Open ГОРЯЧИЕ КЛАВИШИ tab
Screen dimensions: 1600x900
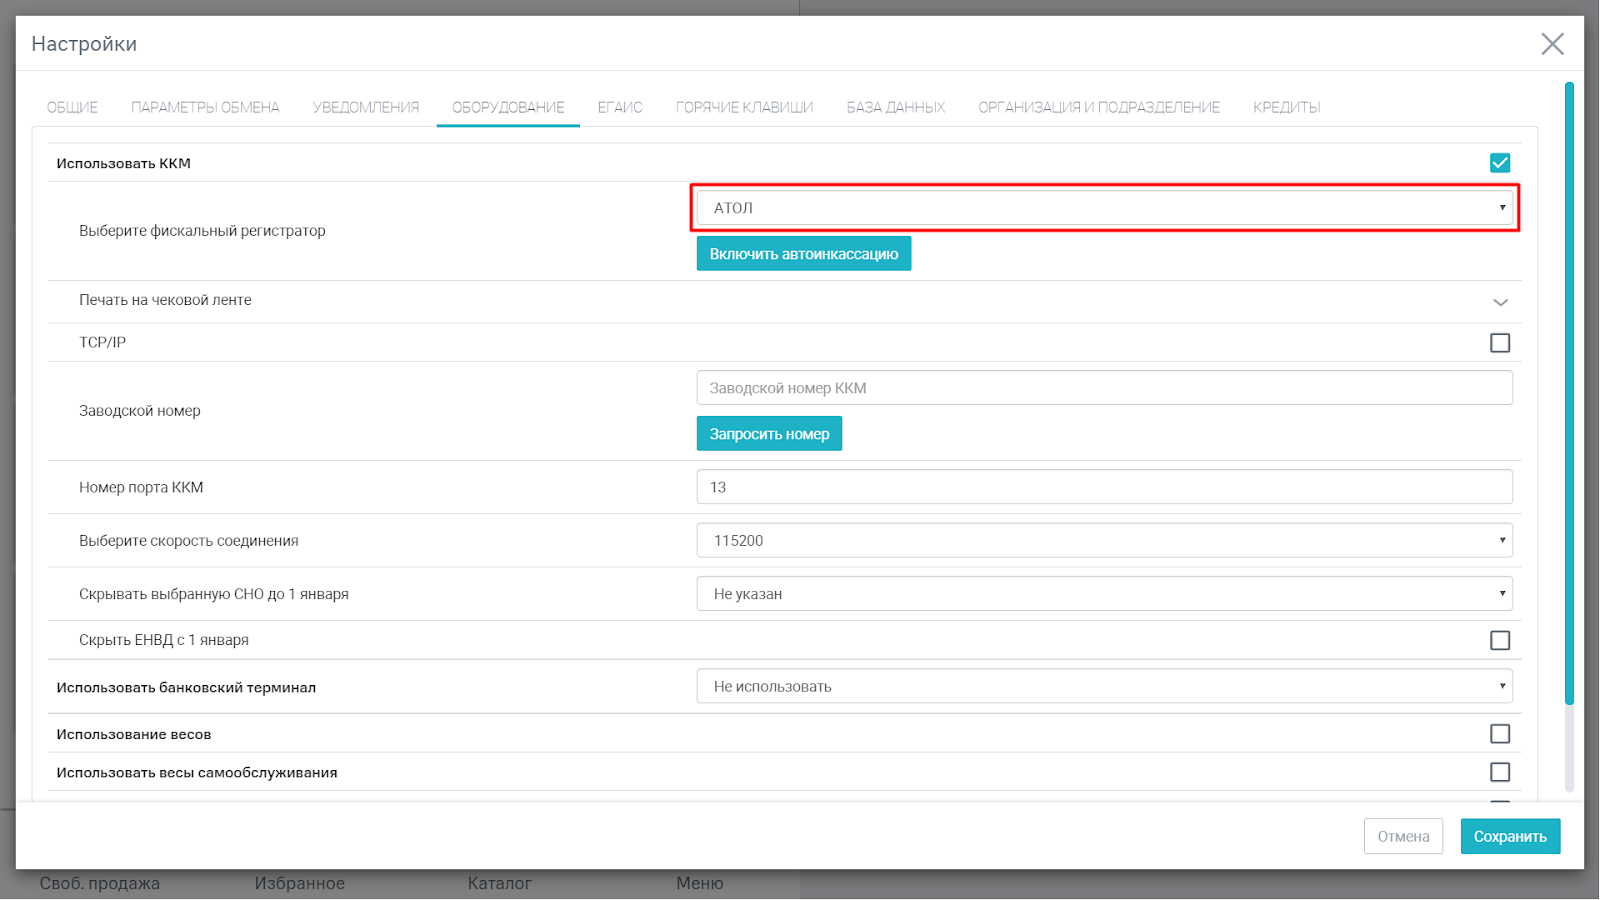point(744,107)
